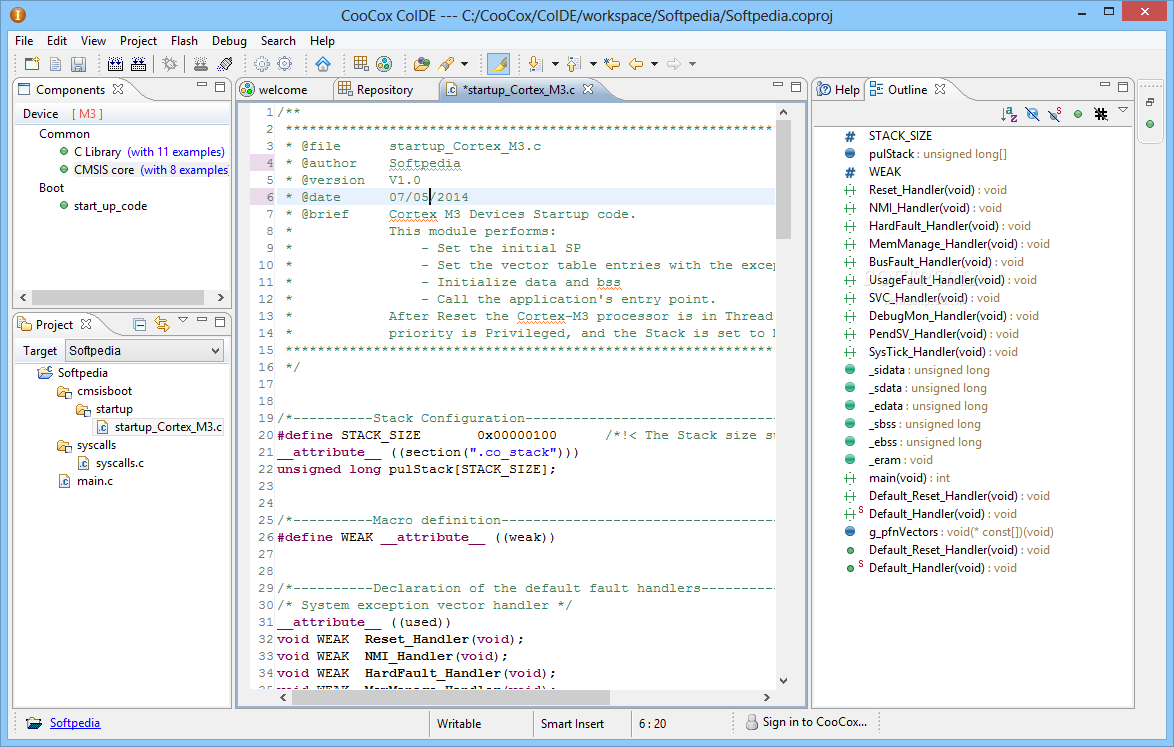Screen dimensions: 1174x747
Task: Open CMSIS core (with 8 examples) link
Action: (x=184, y=170)
